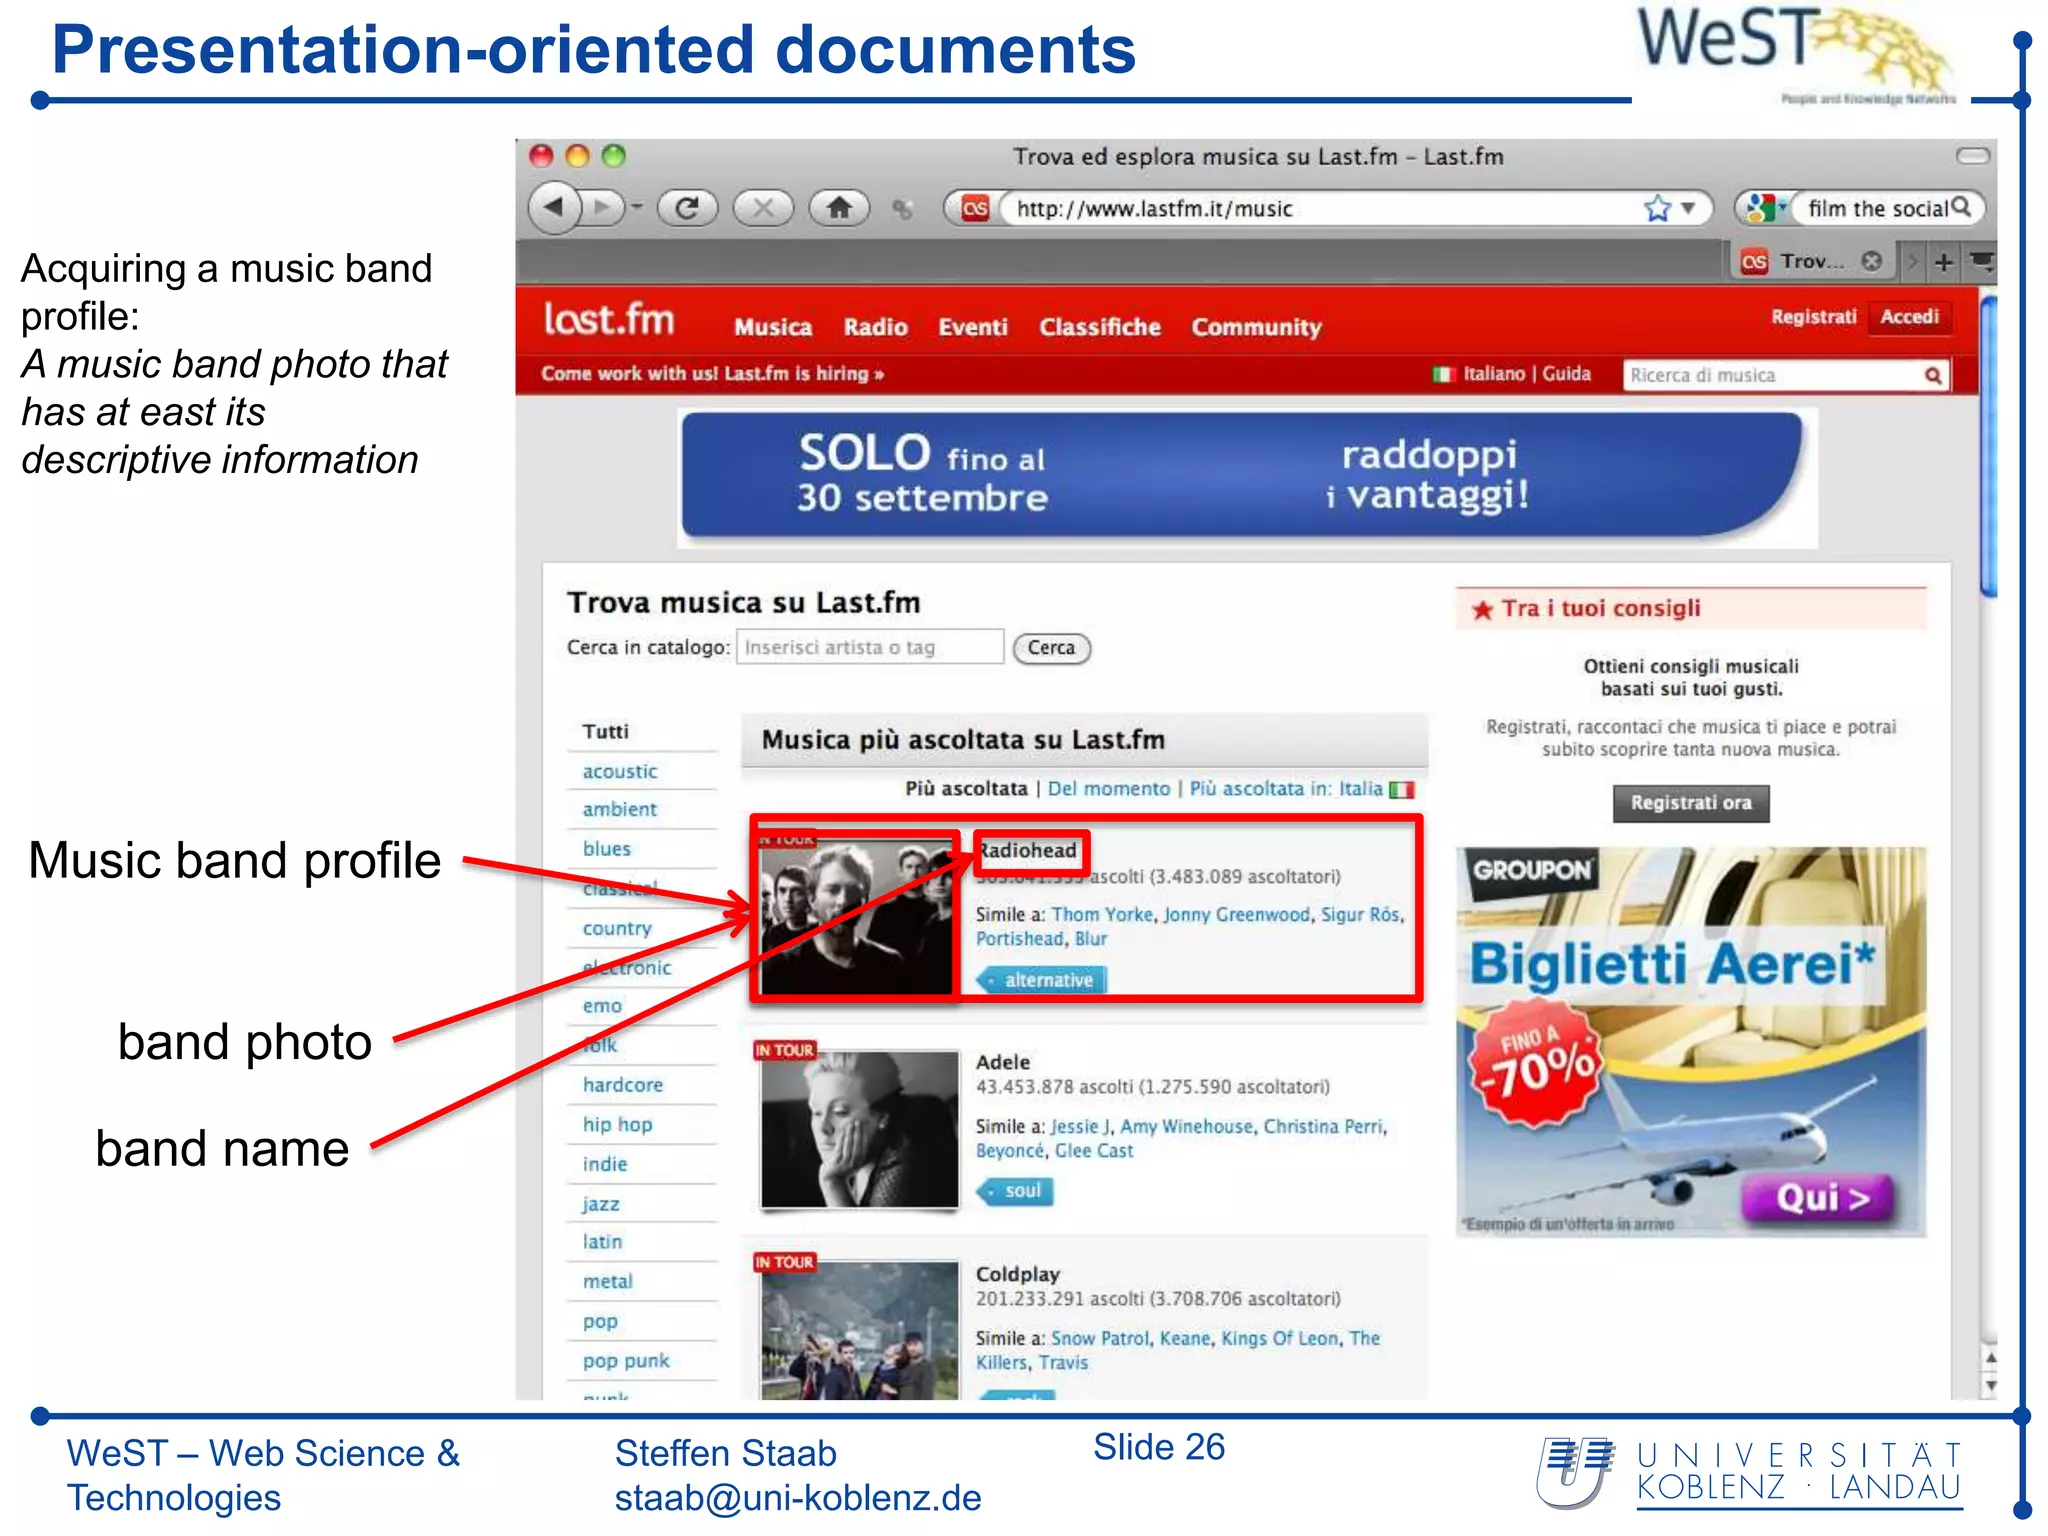Select the emo tag
2048x1536 pixels.
coord(602,1006)
